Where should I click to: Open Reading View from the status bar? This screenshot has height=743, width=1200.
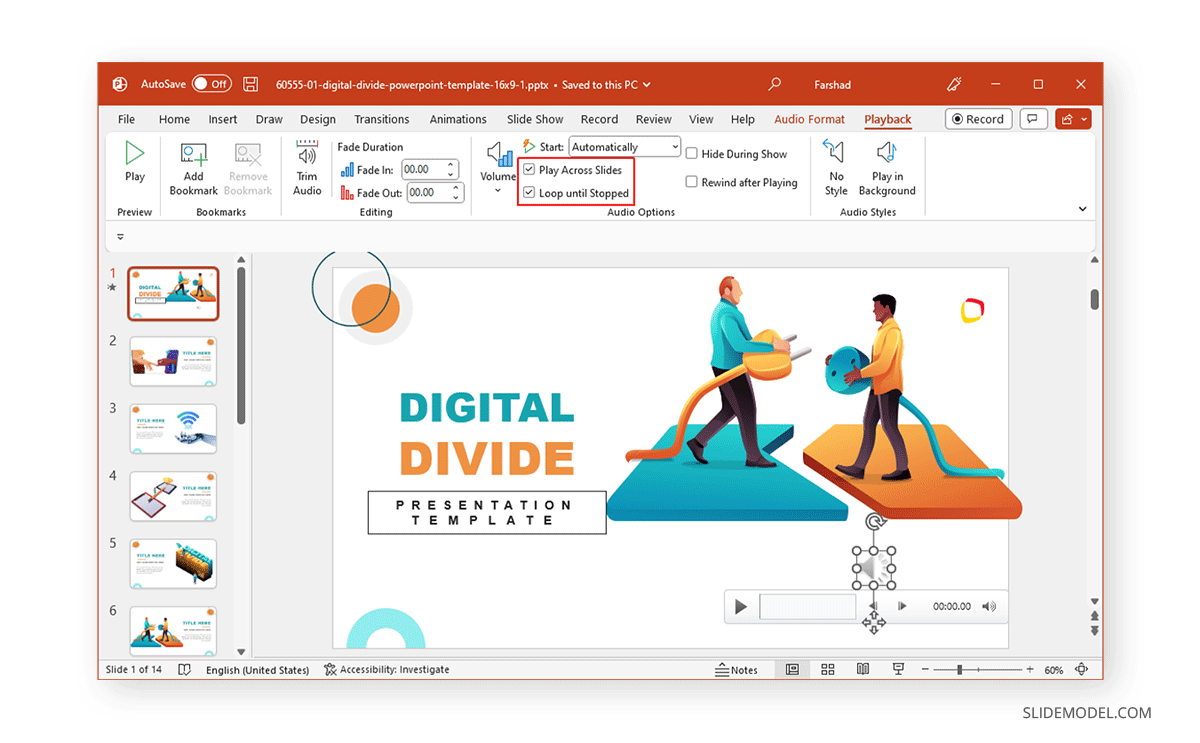[x=862, y=669]
